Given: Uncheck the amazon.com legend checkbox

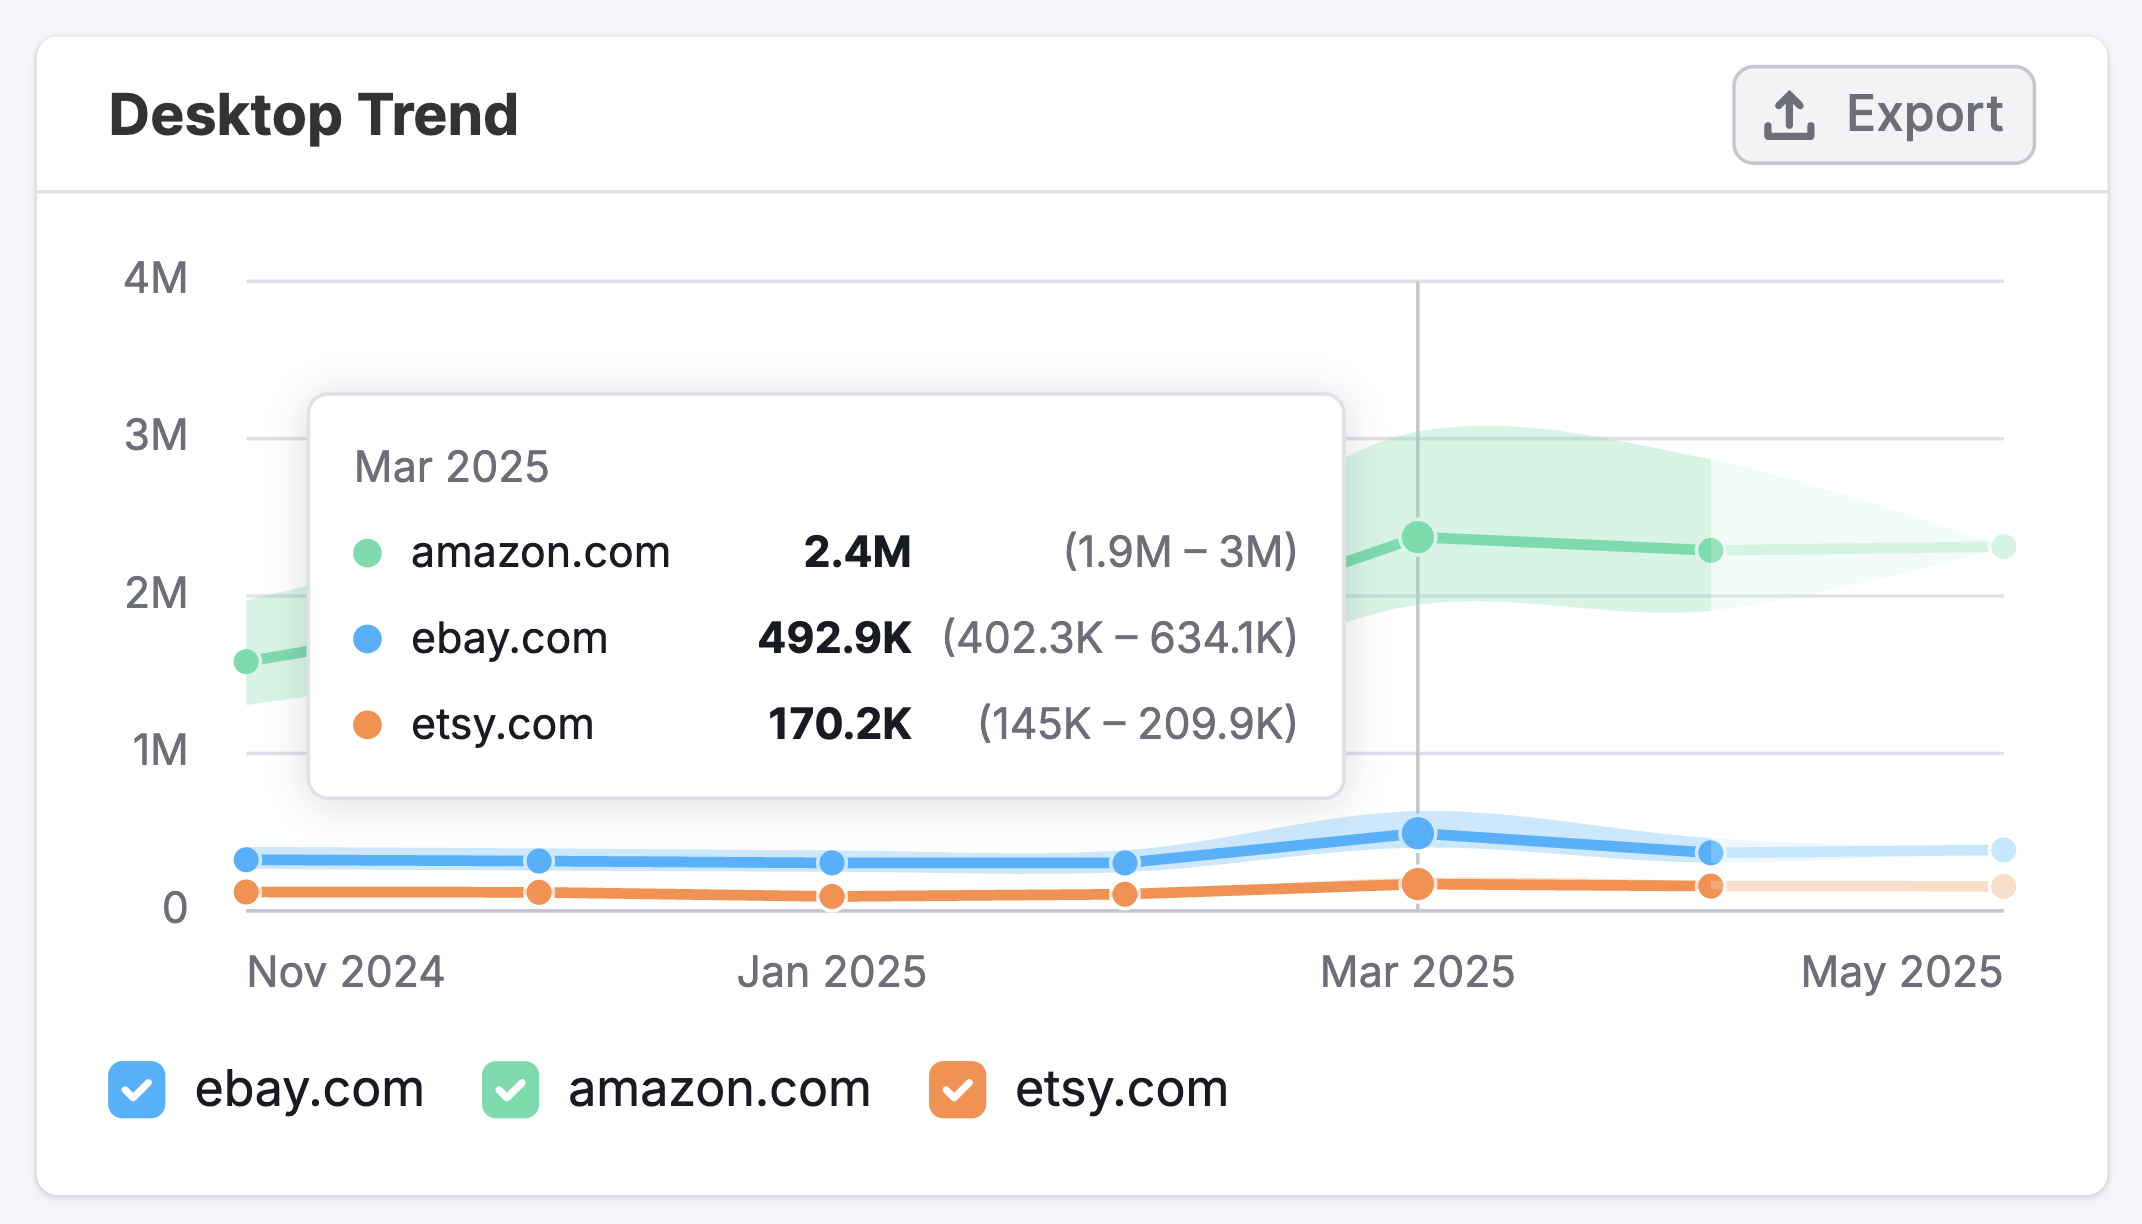Looking at the screenshot, I should (x=510, y=1089).
